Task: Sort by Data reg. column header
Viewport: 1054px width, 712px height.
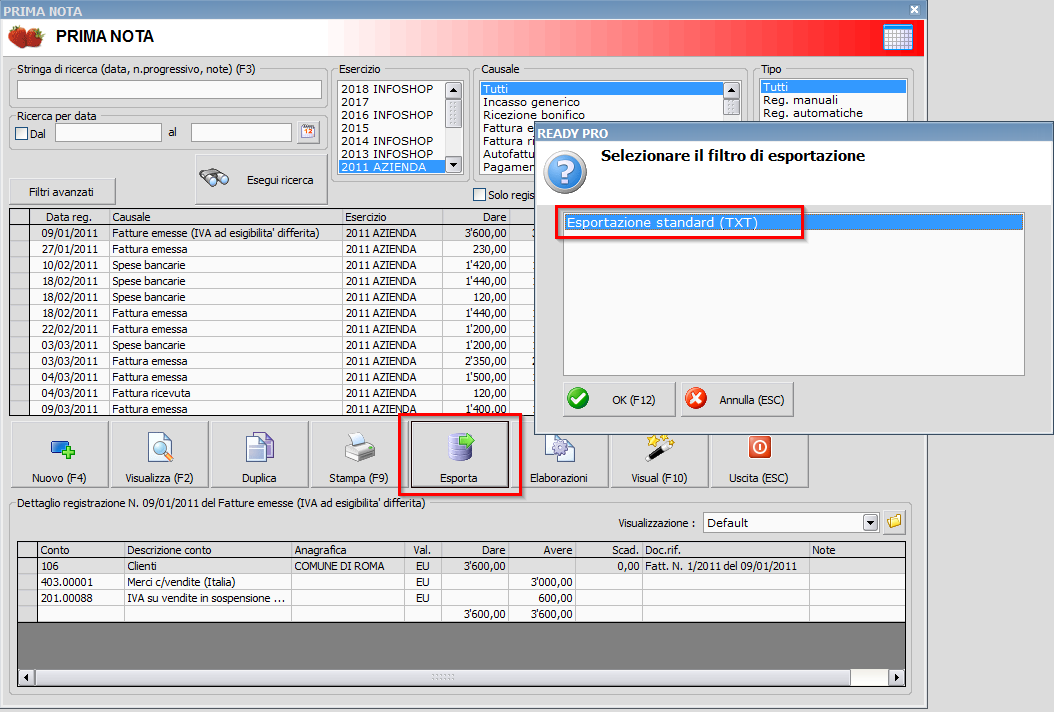Action: (x=70, y=216)
